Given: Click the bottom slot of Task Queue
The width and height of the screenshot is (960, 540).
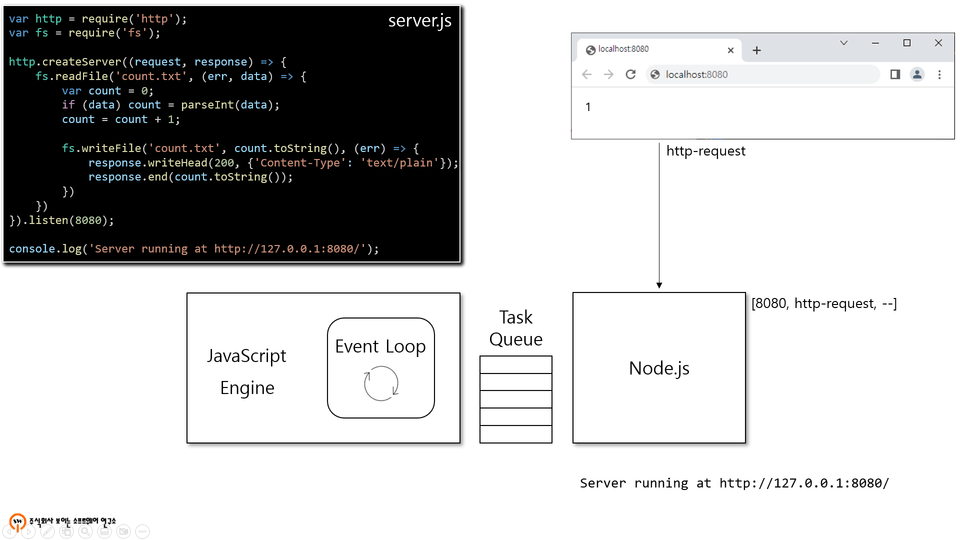Looking at the screenshot, I should pyautogui.click(x=516, y=434).
